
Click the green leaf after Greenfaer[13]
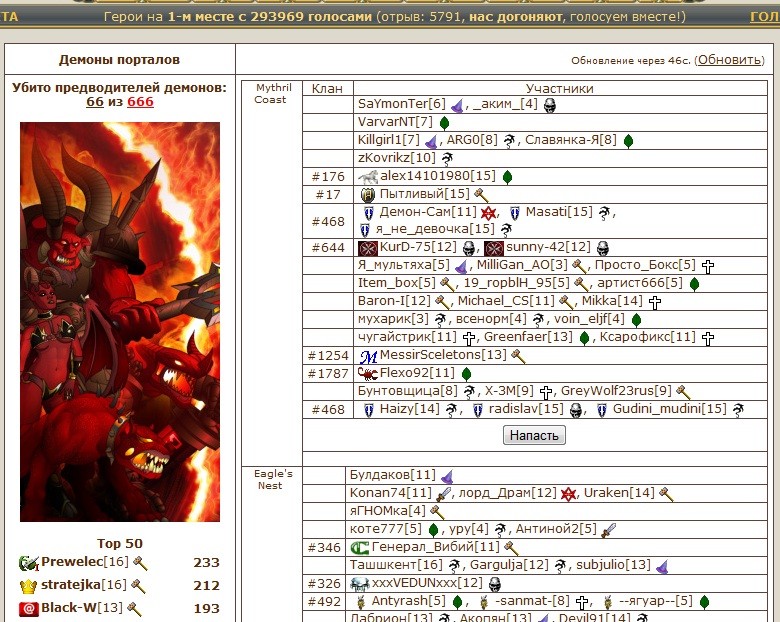(x=585, y=338)
